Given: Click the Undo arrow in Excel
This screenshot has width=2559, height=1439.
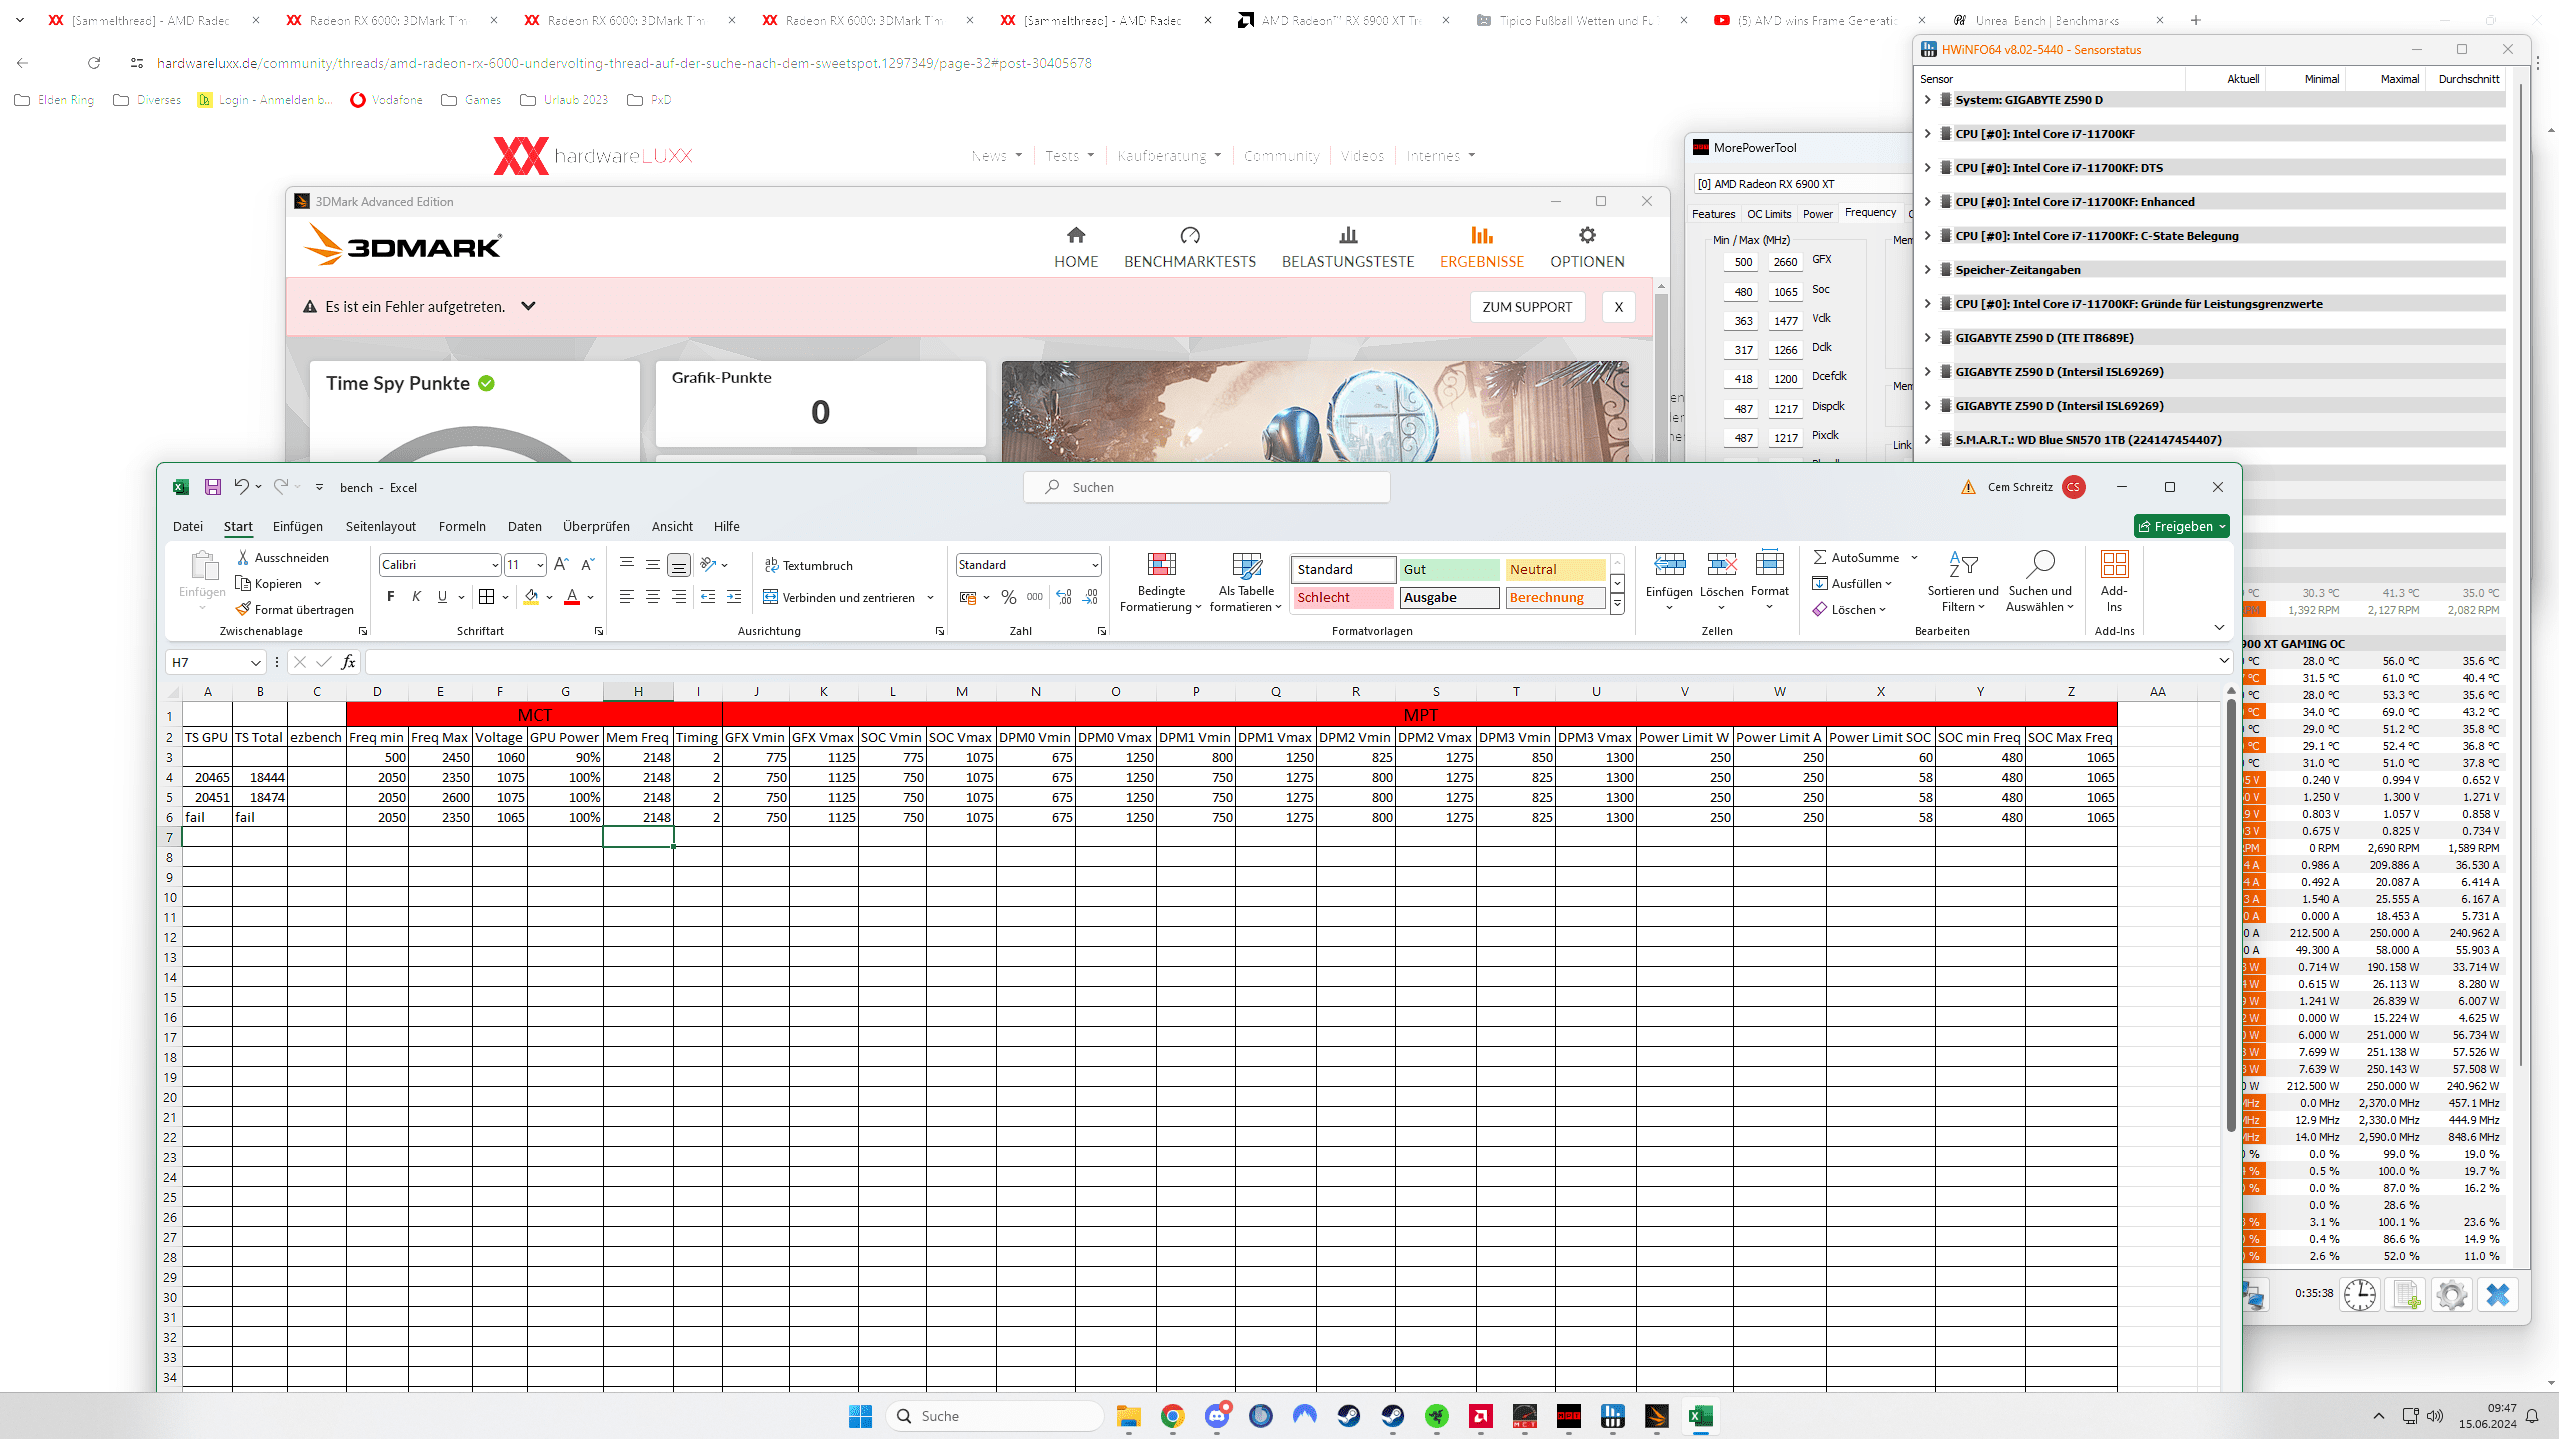Looking at the screenshot, I should pyautogui.click(x=241, y=486).
